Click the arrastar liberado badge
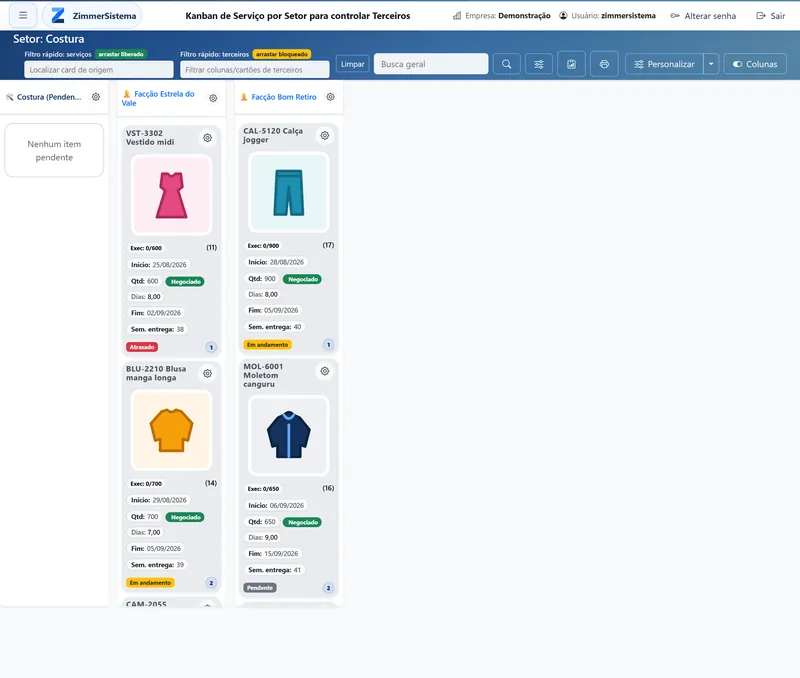This screenshot has width=800, height=678. pyautogui.click(x=121, y=54)
